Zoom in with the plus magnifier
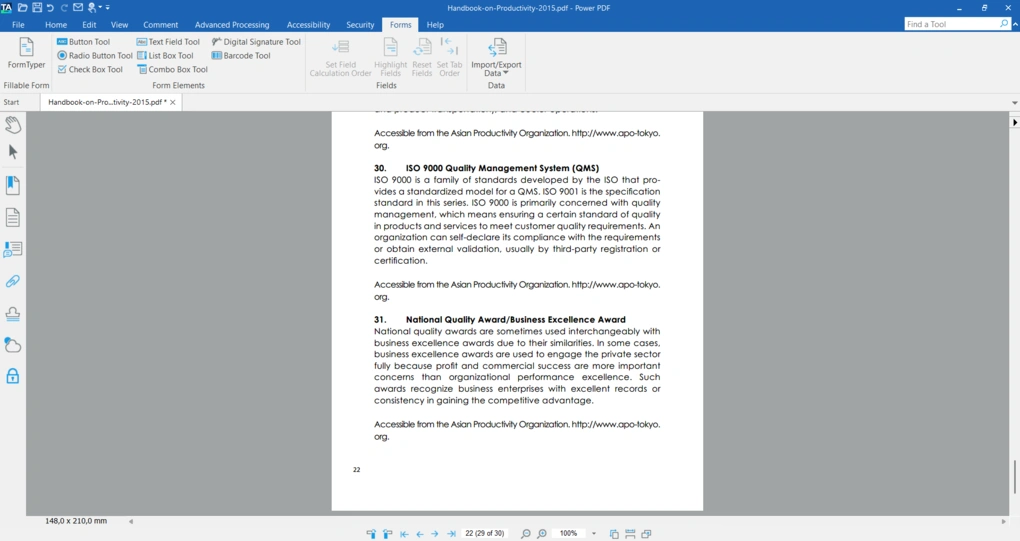The width and height of the screenshot is (1020, 541). [x=541, y=534]
